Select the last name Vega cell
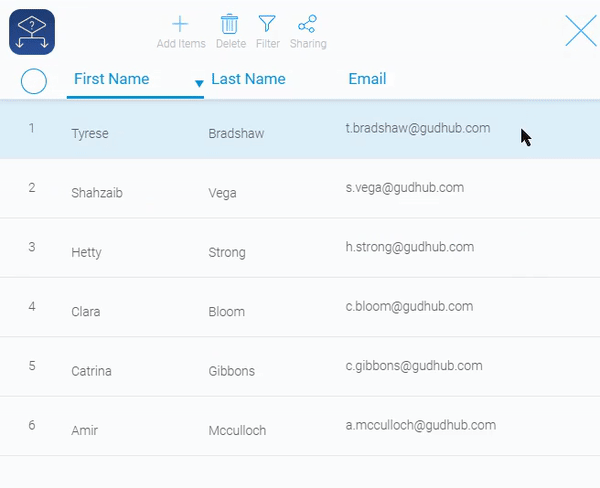 click(x=222, y=193)
